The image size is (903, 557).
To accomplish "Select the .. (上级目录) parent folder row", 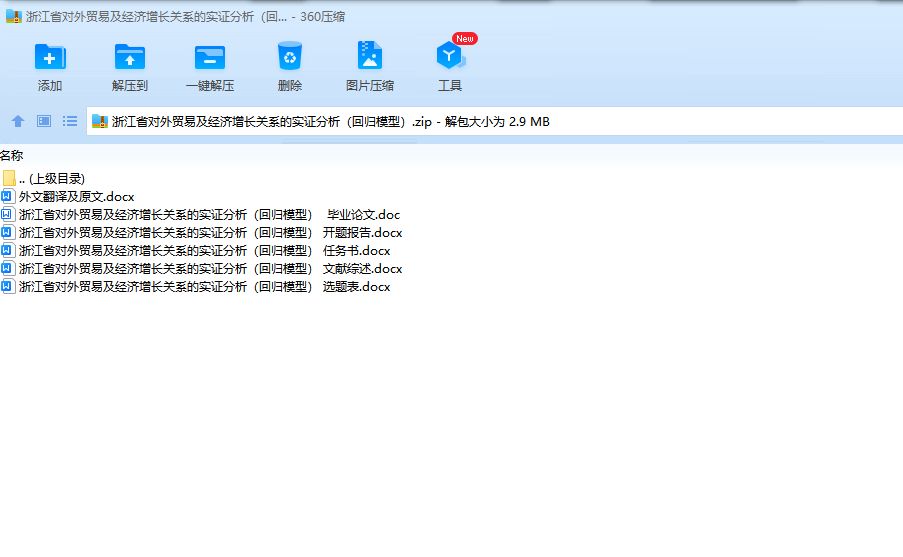I will [x=44, y=179].
